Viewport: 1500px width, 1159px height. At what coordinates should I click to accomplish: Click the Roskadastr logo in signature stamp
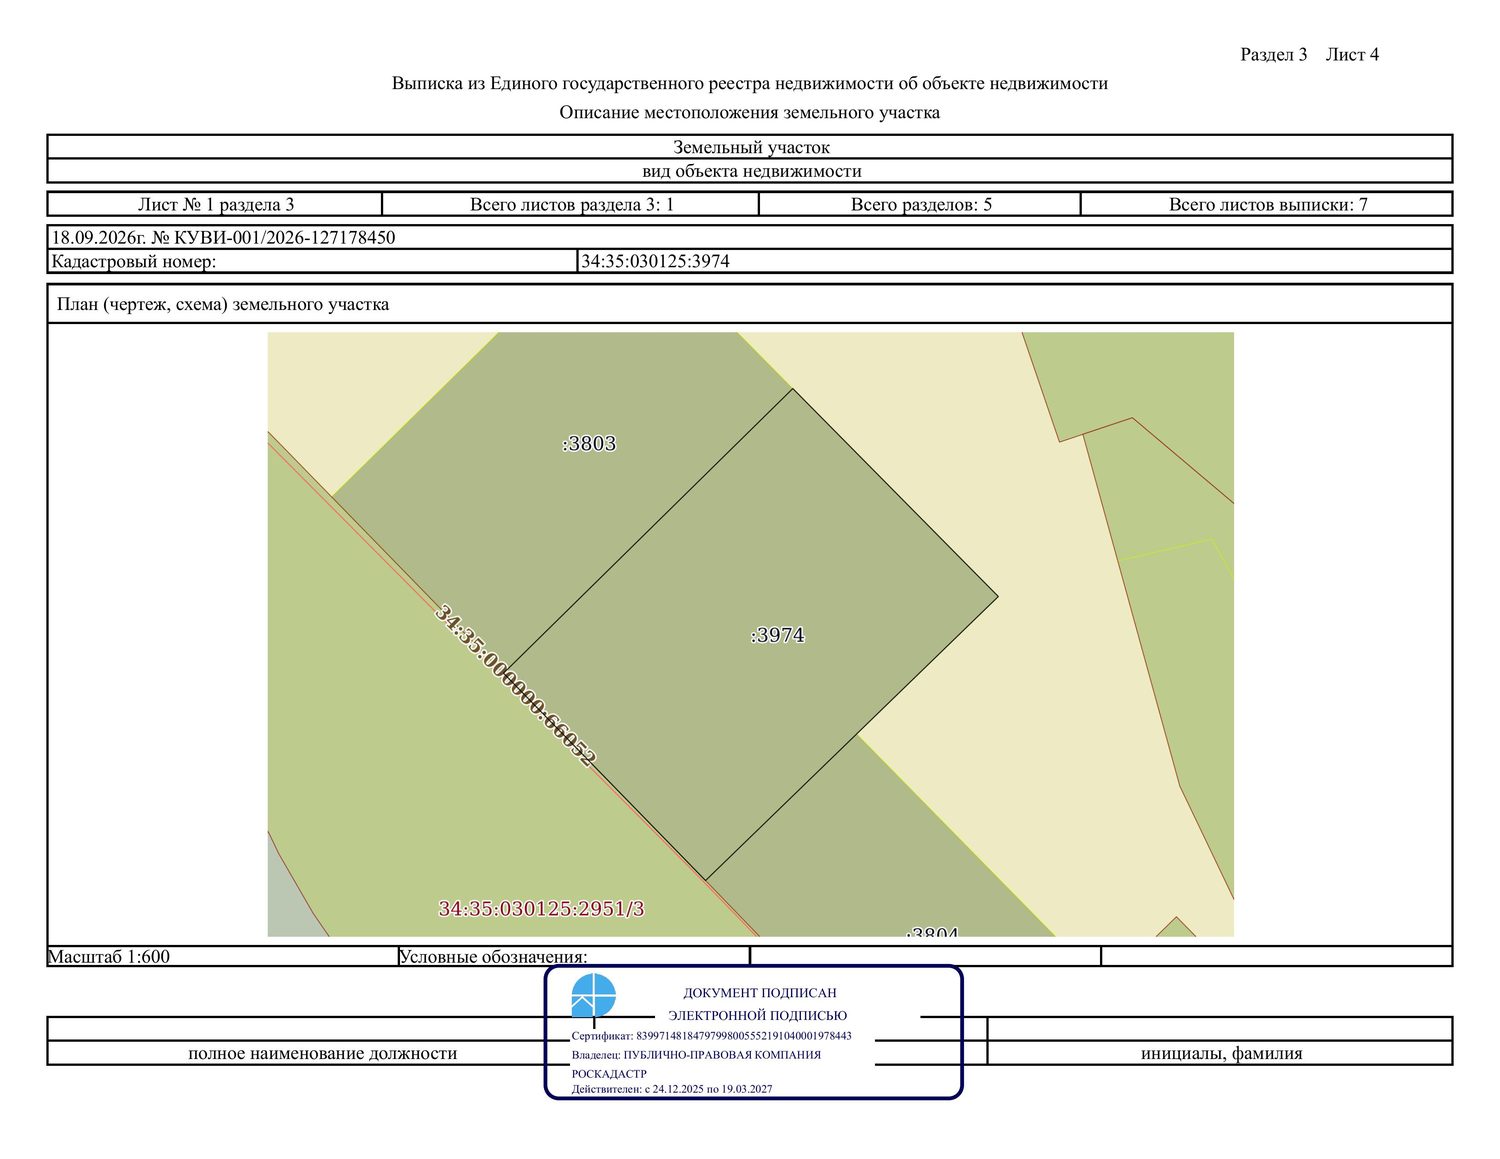click(593, 996)
